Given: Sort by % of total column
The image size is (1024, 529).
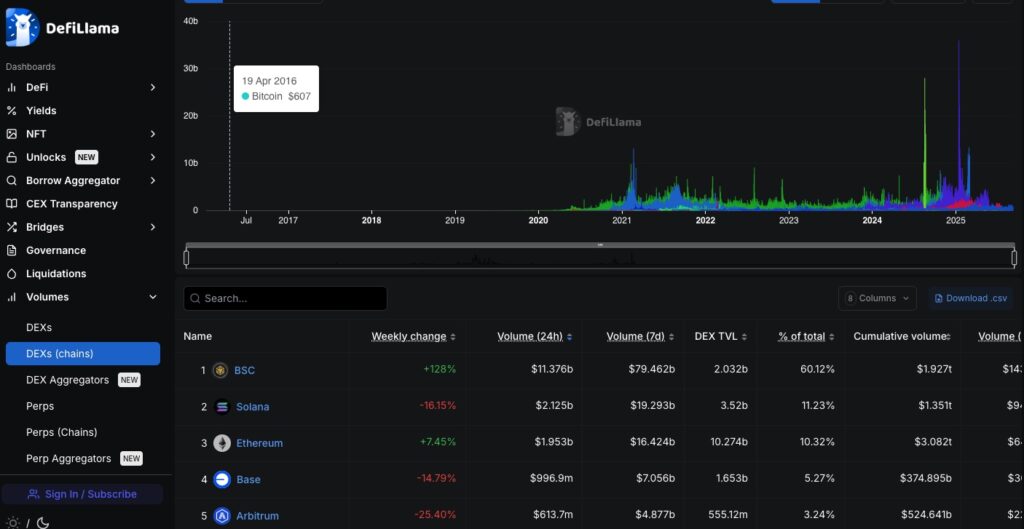Looking at the screenshot, I should click(x=806, y=336).
